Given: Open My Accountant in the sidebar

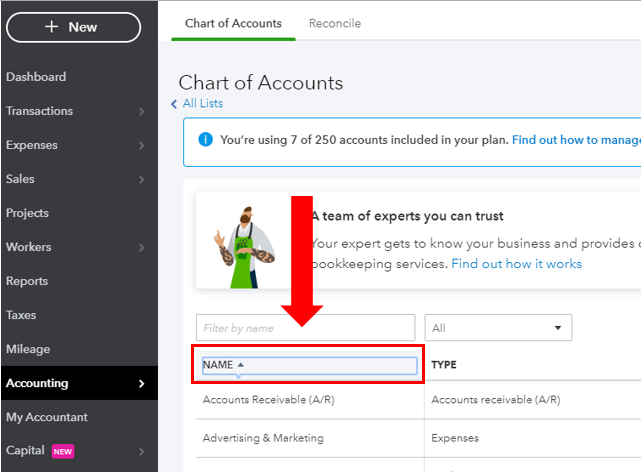Looking at the screenshot, I should click(47, 417).
